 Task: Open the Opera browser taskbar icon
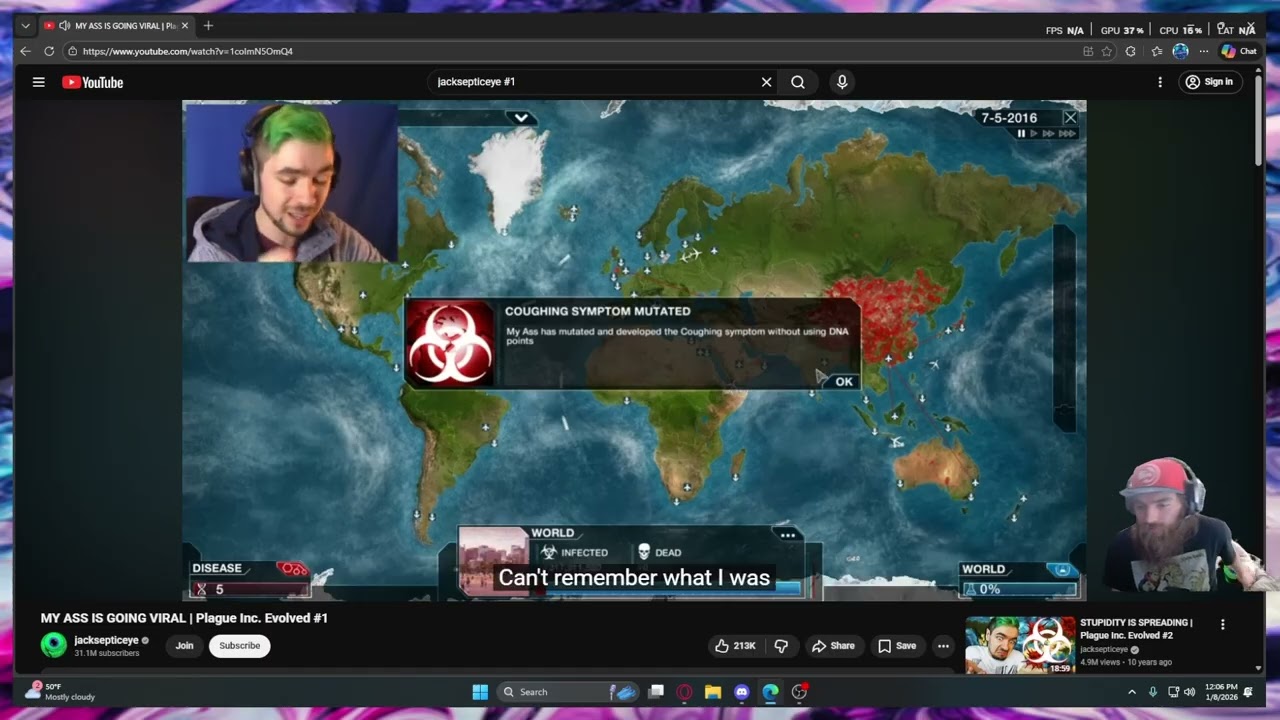tap(685, 691)
